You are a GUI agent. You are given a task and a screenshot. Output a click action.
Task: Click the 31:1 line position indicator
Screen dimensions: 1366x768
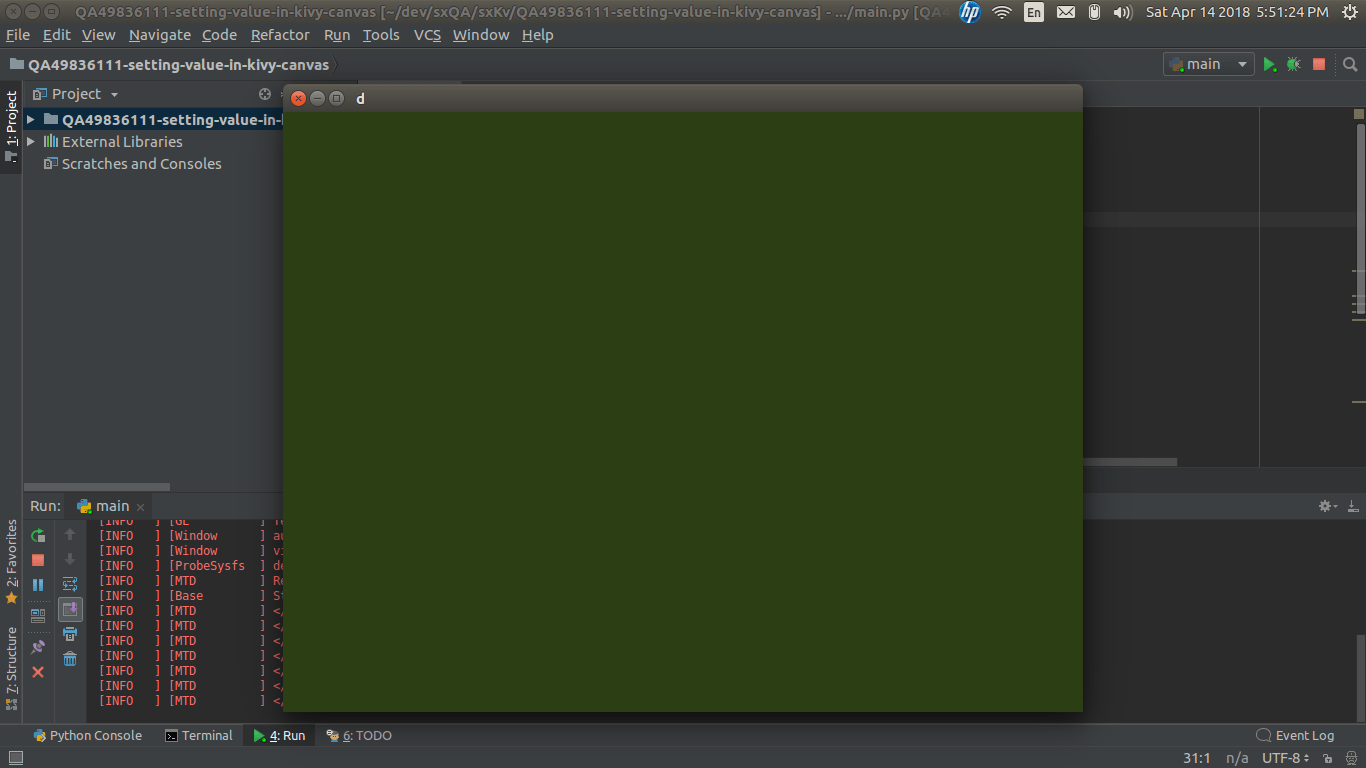pyautogui.click(x=1199, y=758)
